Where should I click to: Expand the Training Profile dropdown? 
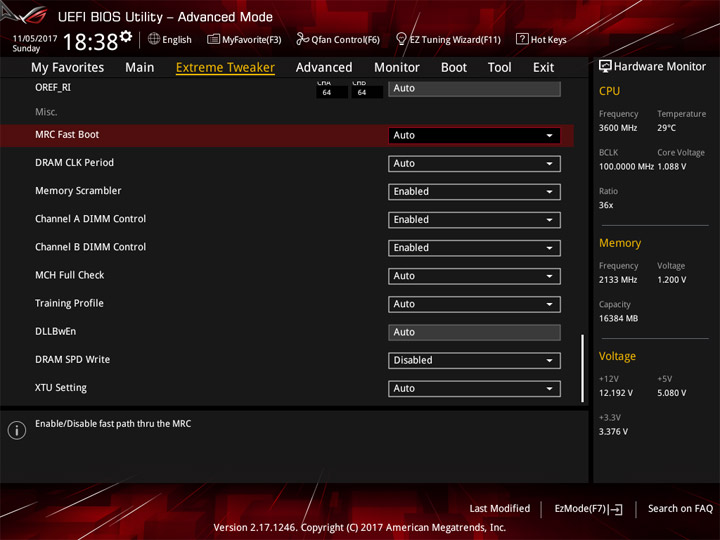pyautogui.click(x=474, y=304)
